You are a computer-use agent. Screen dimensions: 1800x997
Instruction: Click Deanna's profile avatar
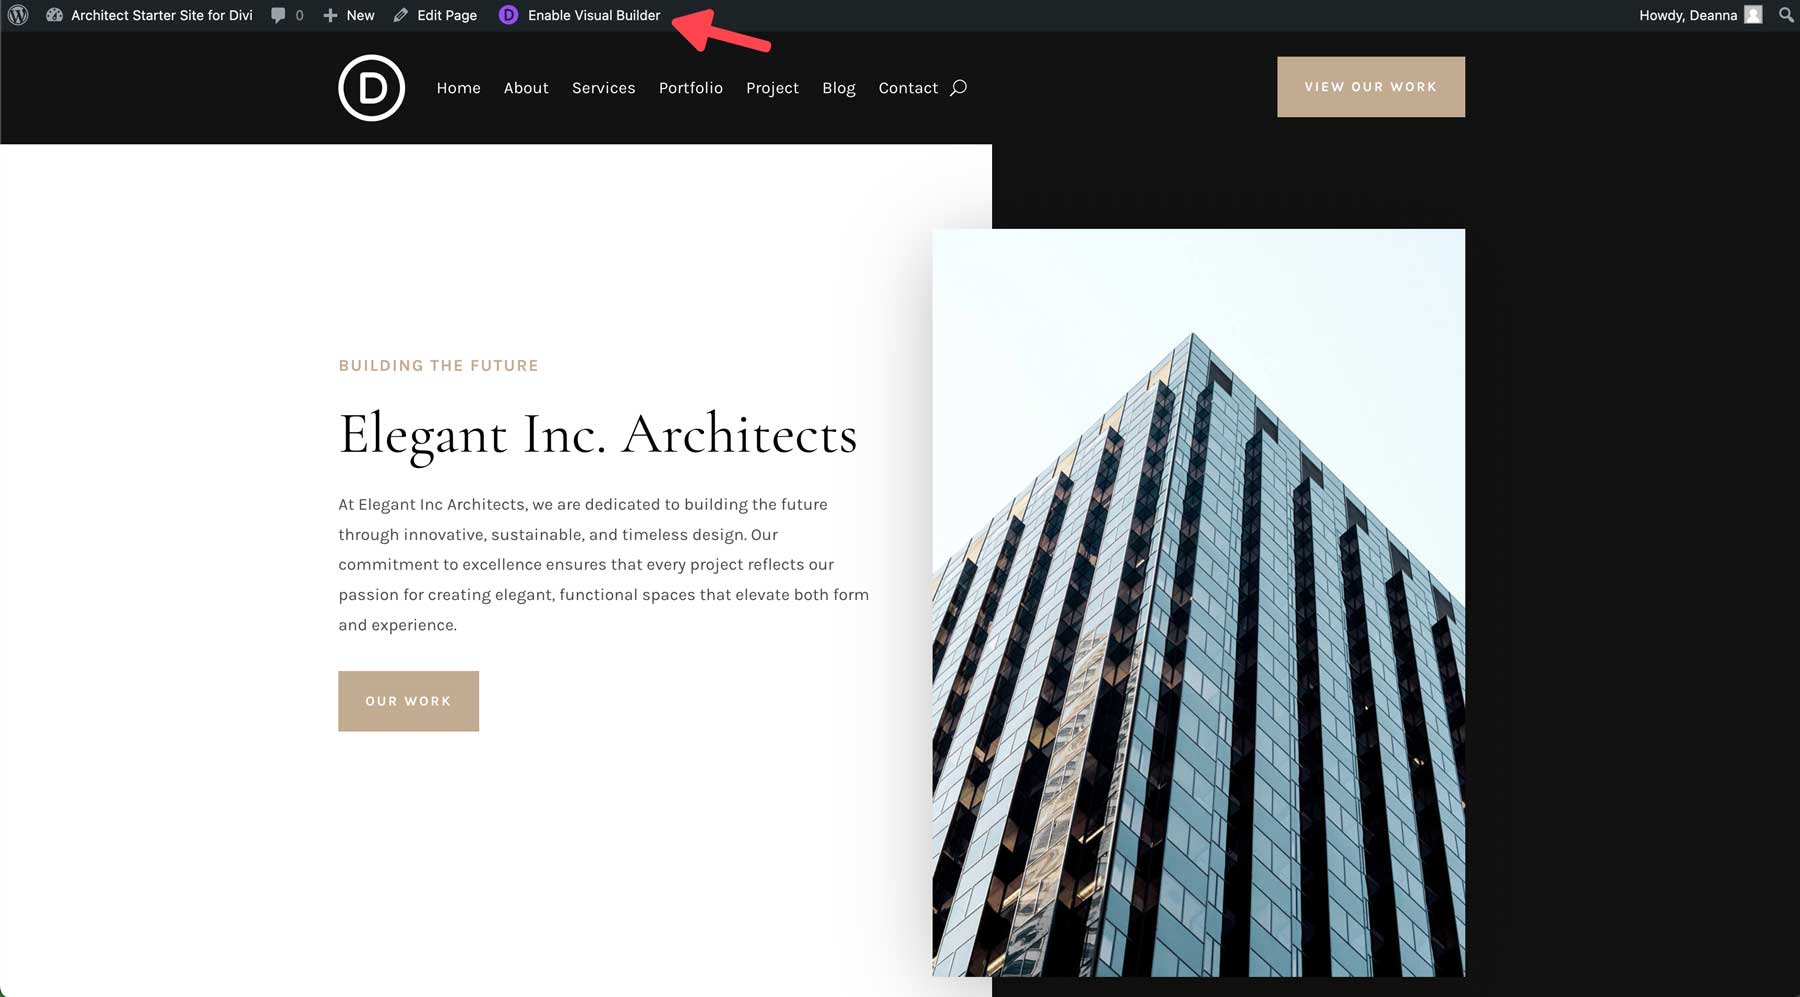pyautogui.click(x=1753, y=15)
